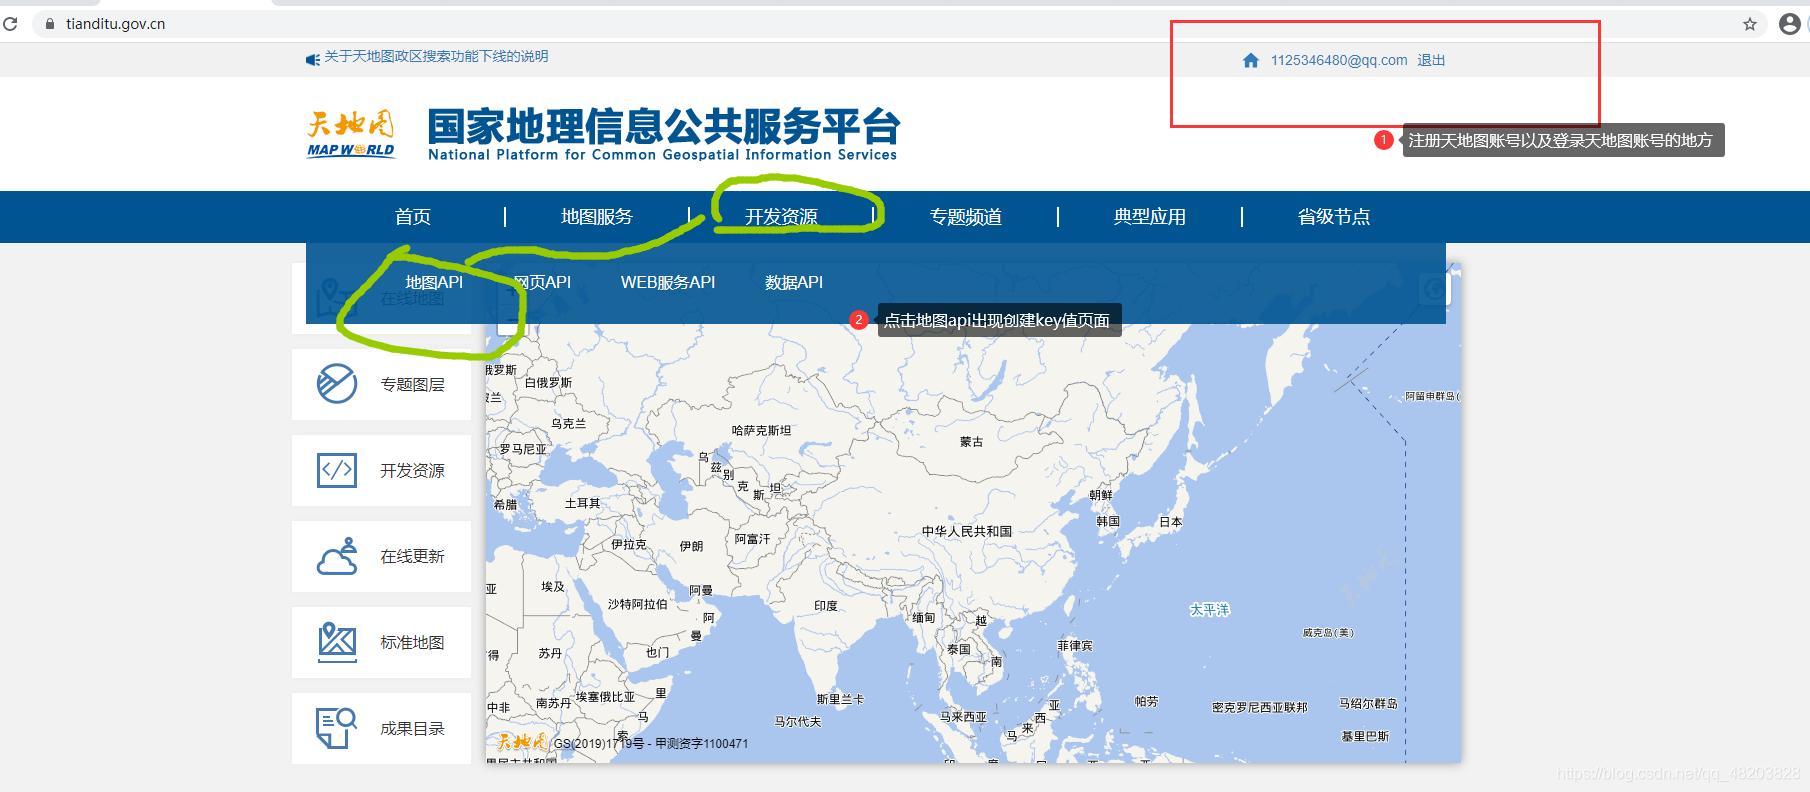The width and height of the screenshot is (1810, 792).
Task: Click the 阿富汗 label on map
Action: coord(753,539)
